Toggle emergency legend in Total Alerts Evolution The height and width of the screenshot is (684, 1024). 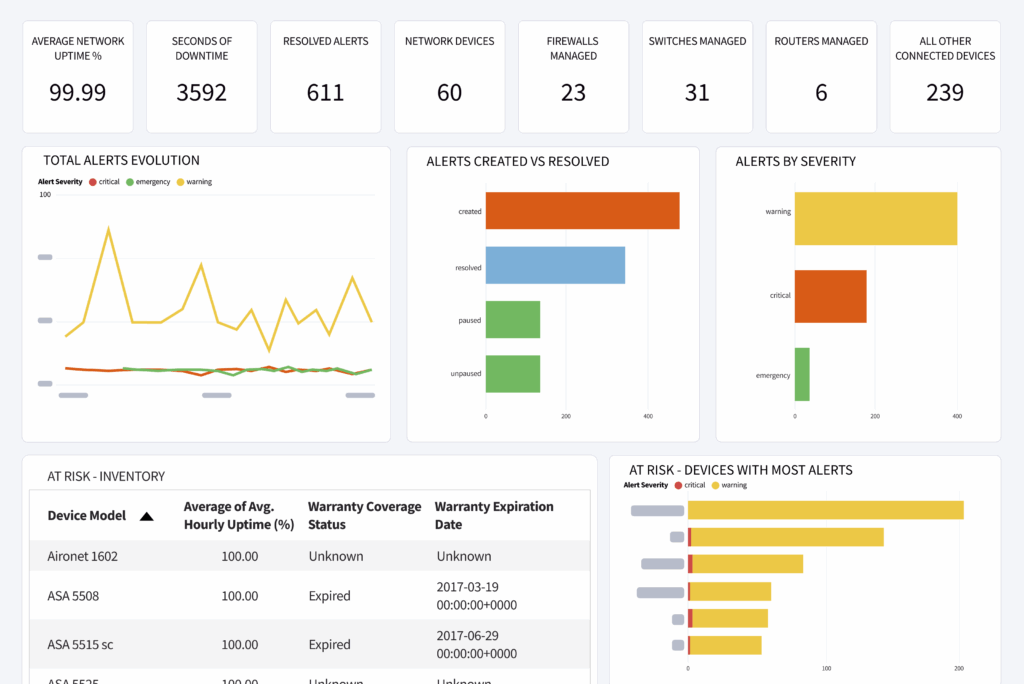point(148,182)
